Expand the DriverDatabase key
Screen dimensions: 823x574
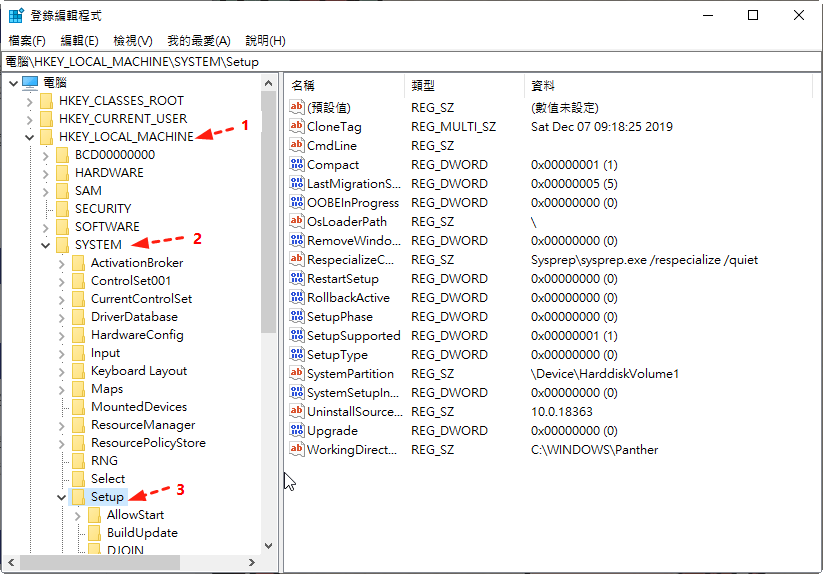click(61, 317)
